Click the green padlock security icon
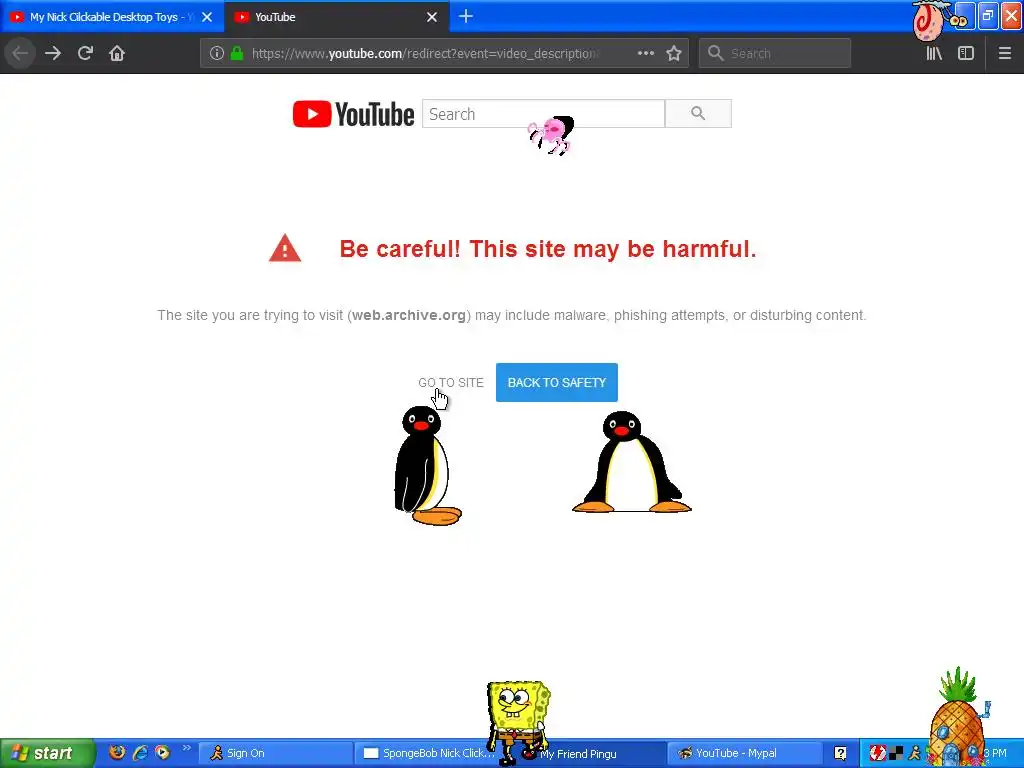 pos(237,53)
